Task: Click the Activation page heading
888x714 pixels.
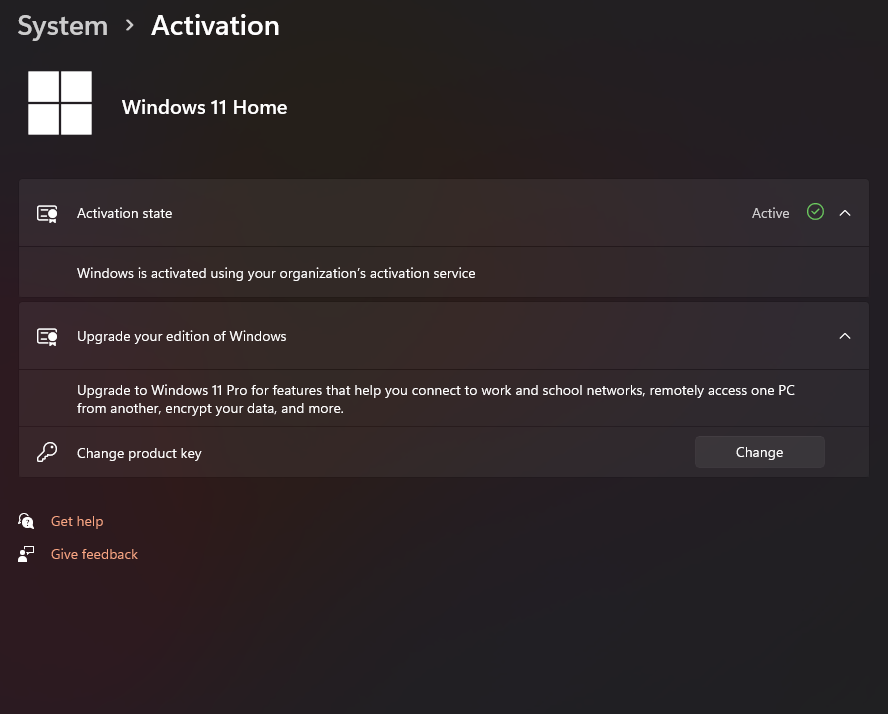Action: coord(215,26)
